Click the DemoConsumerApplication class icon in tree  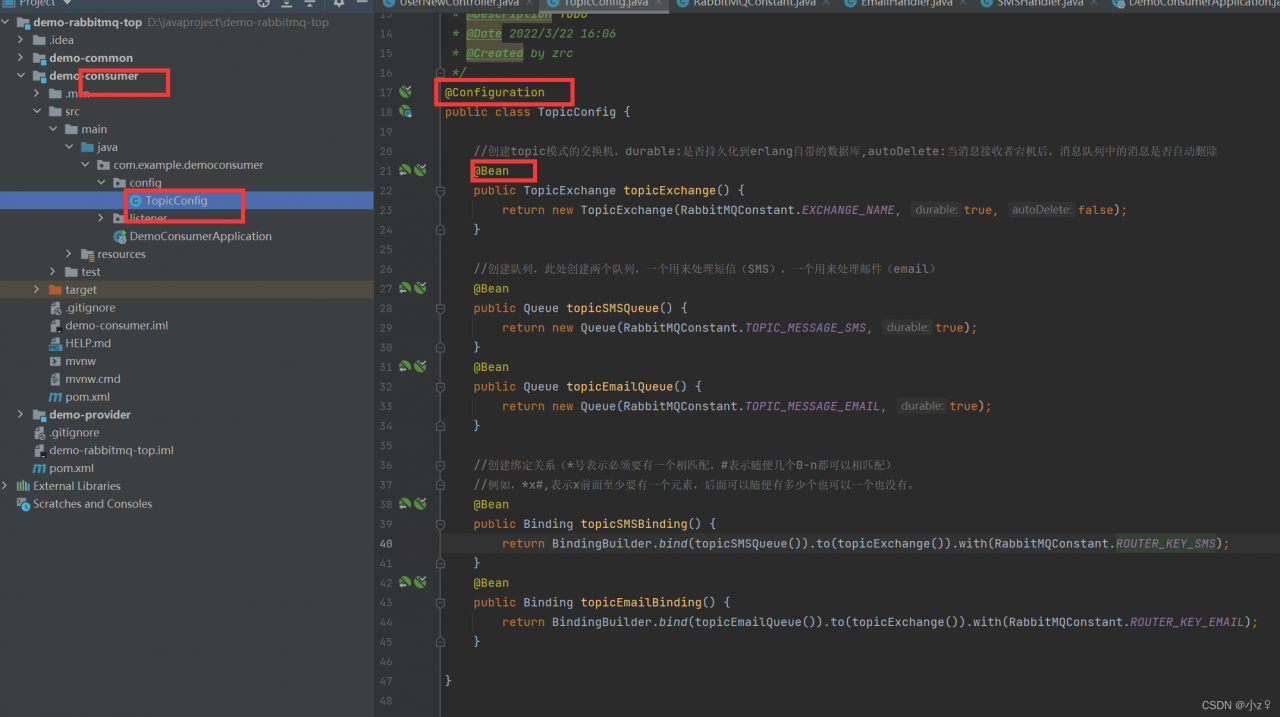pyautogui.click(x=120, y=236)
